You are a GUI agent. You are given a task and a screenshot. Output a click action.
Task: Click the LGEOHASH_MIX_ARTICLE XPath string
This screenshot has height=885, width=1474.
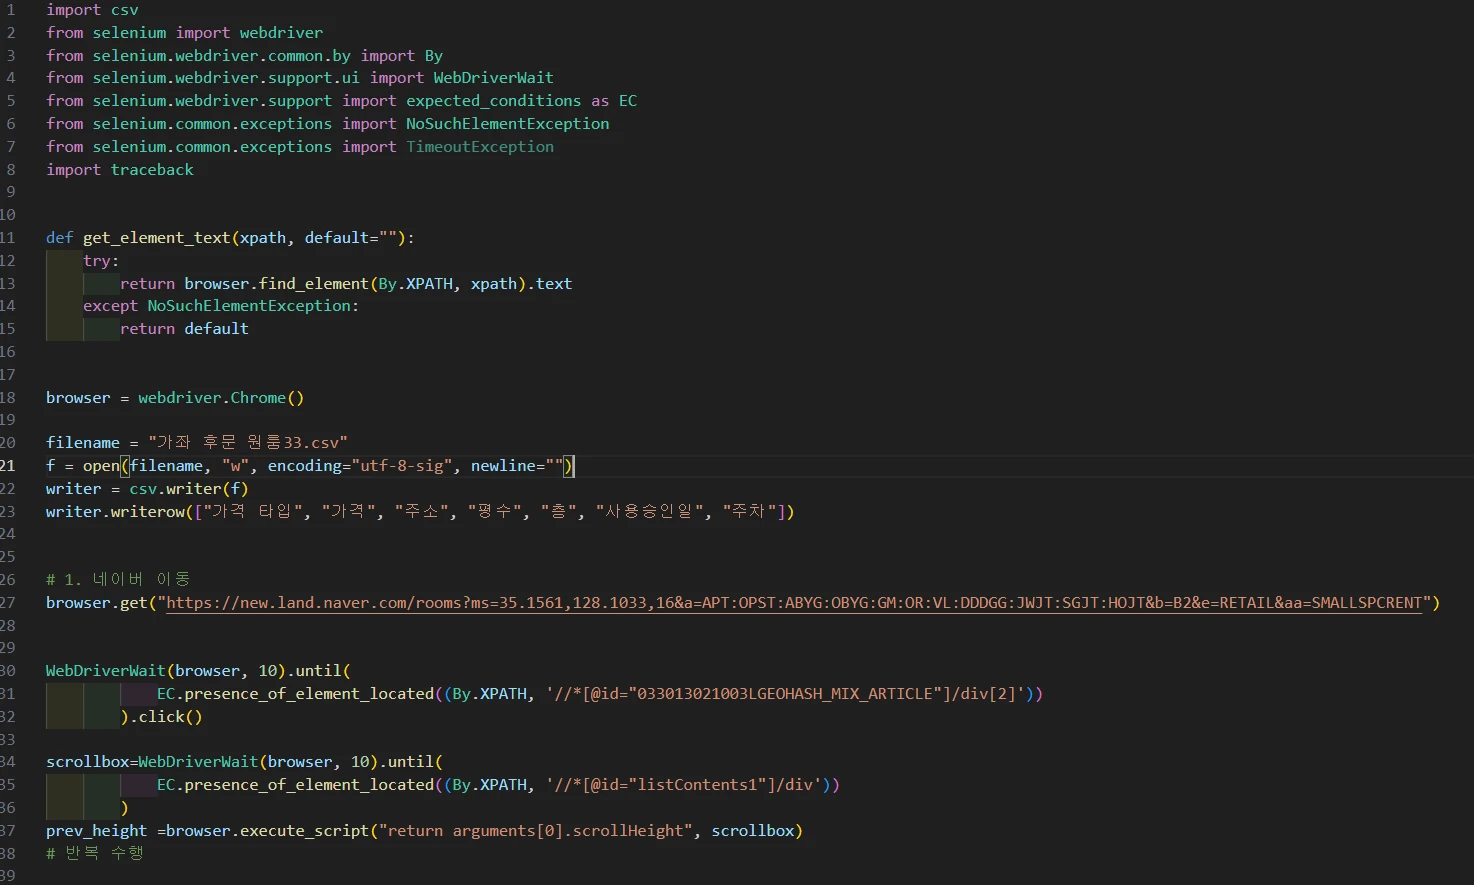click(x=787, y=694)
